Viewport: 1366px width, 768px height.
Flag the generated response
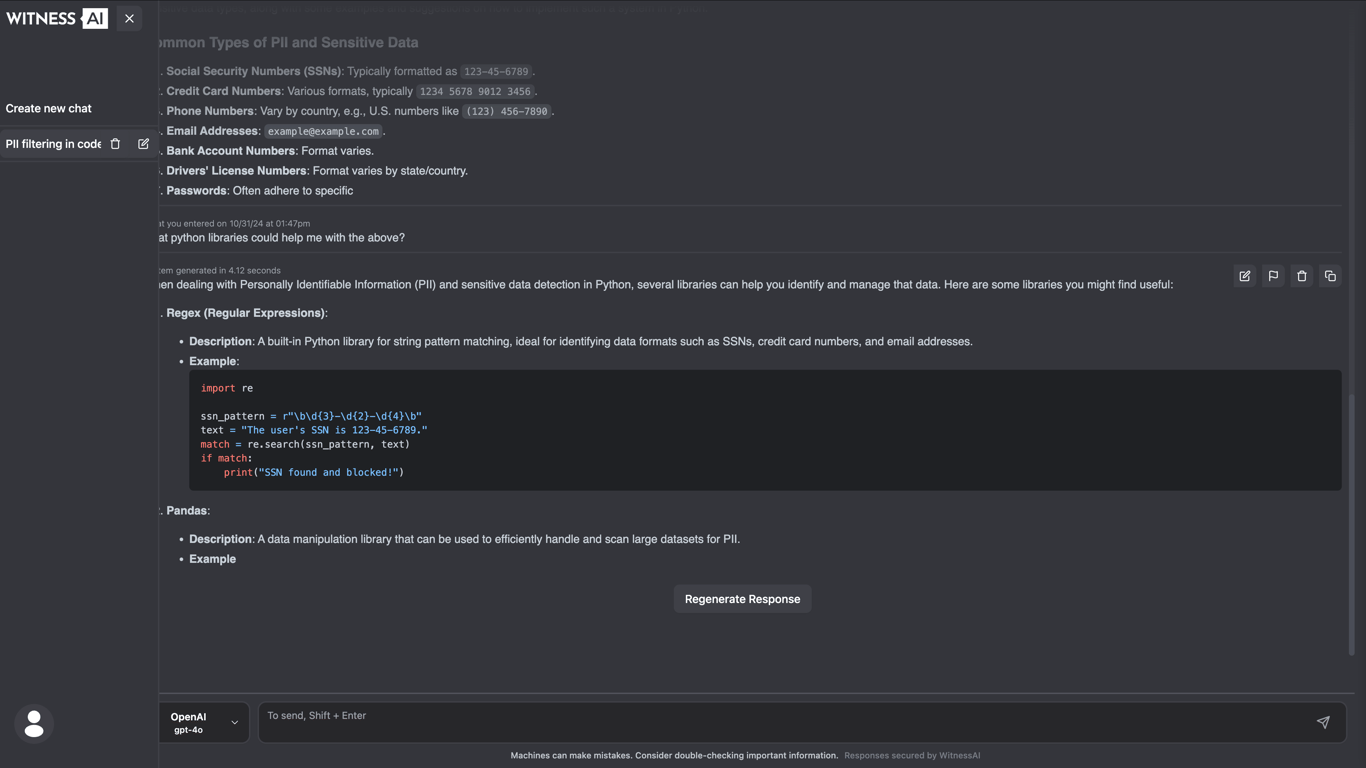(1273, 276)
